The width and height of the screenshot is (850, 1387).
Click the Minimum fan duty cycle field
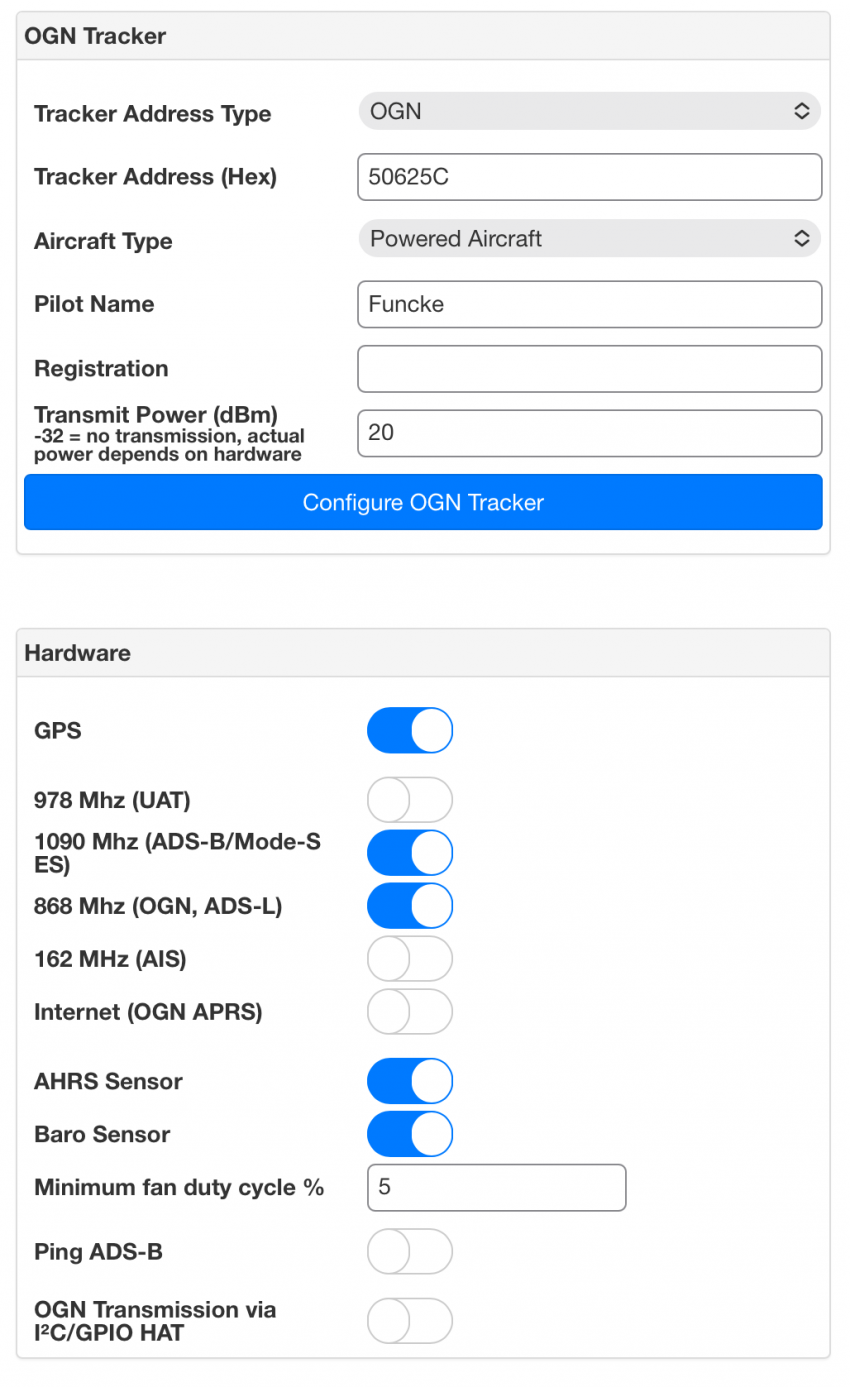tap(496, 1188)
